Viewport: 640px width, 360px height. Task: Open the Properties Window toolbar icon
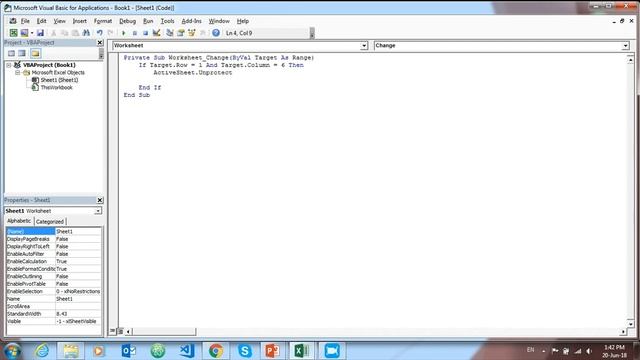[x=181, y=33]
